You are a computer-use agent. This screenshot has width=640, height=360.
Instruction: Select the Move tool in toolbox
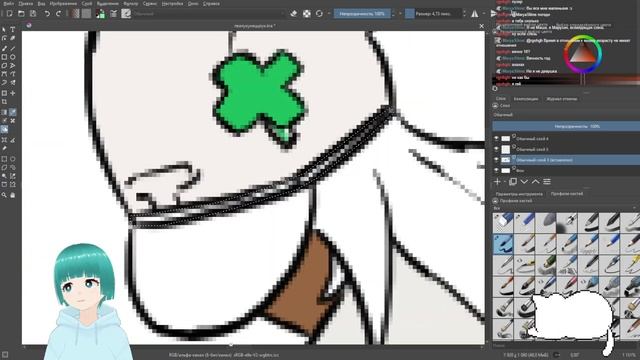[13, 93]
